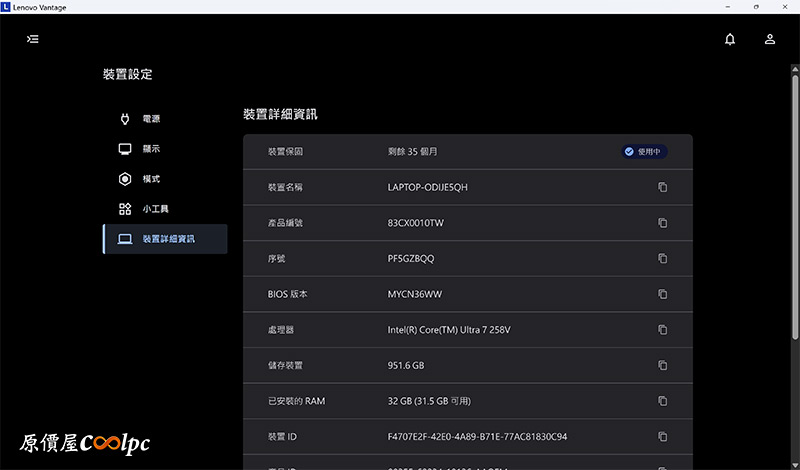Maximize the Lenovo Vantage window

point(756,7)
